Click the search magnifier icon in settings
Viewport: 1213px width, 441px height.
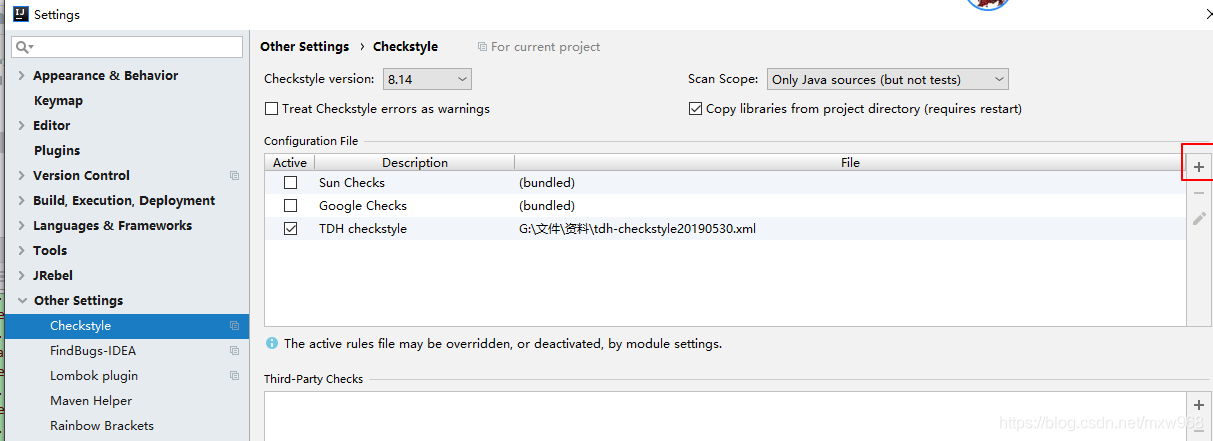pos(24,47)
